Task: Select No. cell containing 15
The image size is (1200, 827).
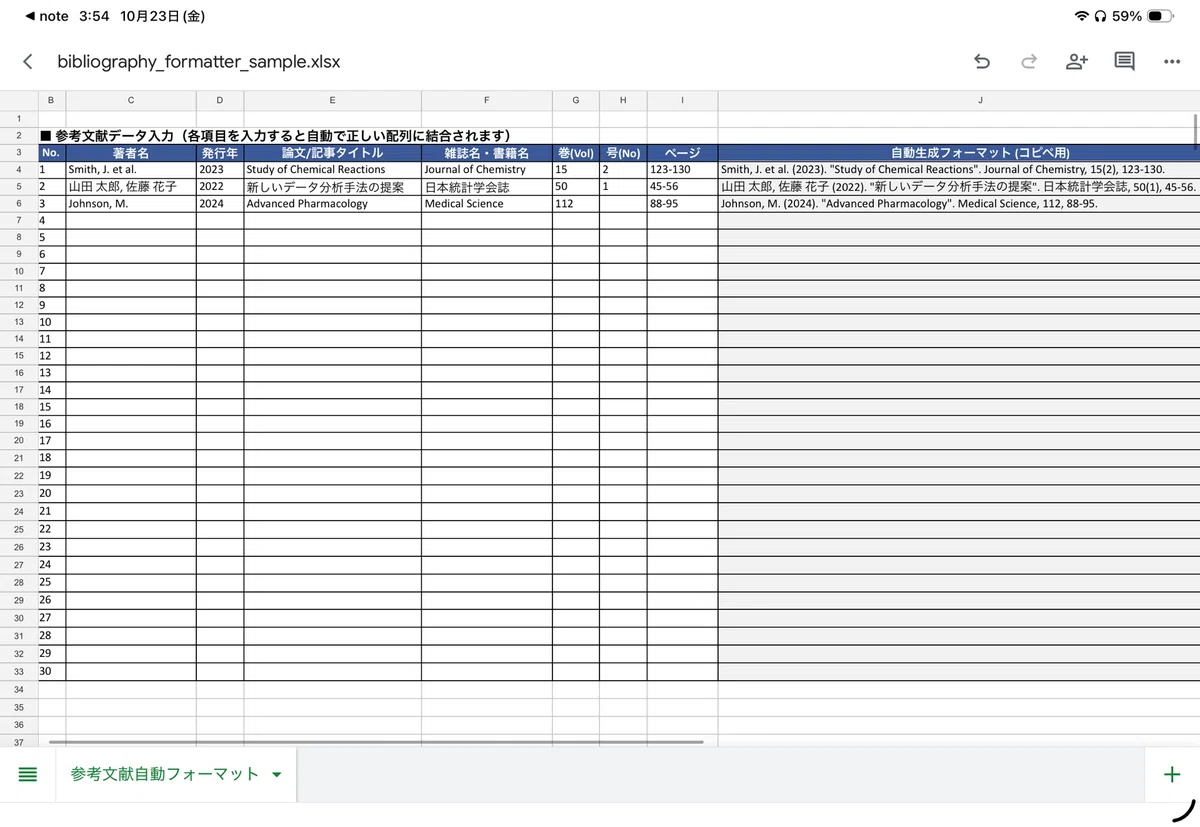Action: [x=51, y=406]
